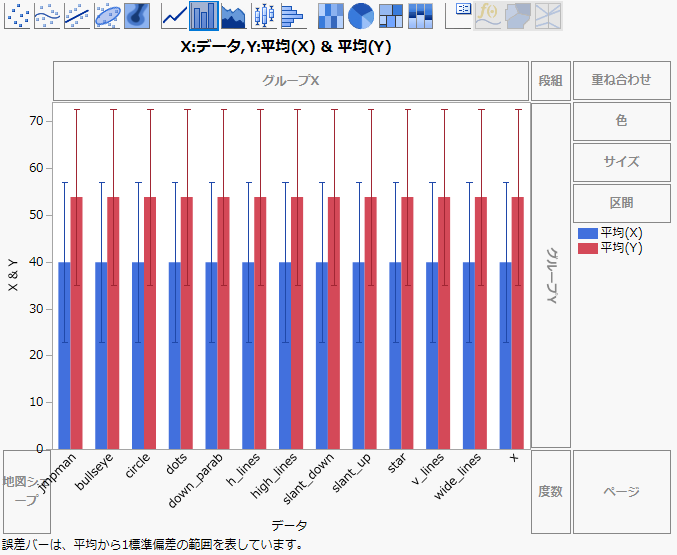677x555 pixels.
Task: Click the 色 role zone
Action: click(x=621, y=121)
